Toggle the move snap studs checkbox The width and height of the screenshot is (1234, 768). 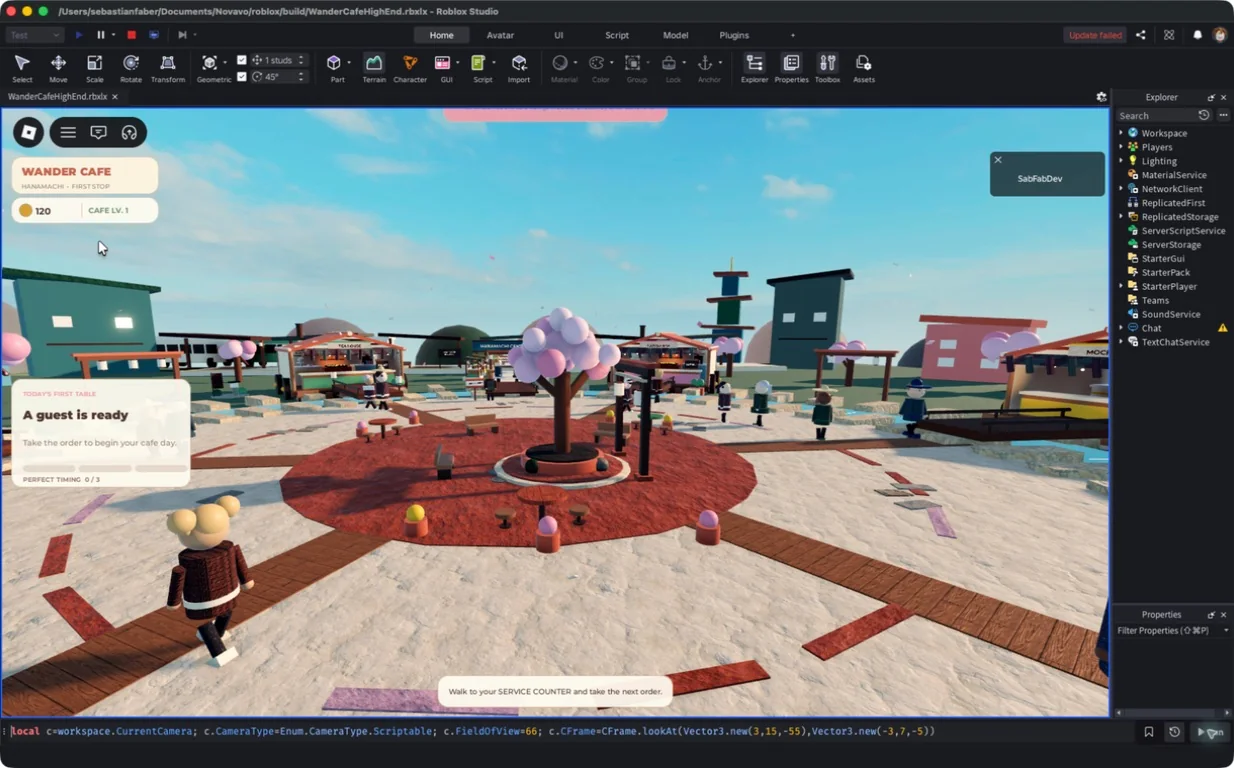(242, 60)
